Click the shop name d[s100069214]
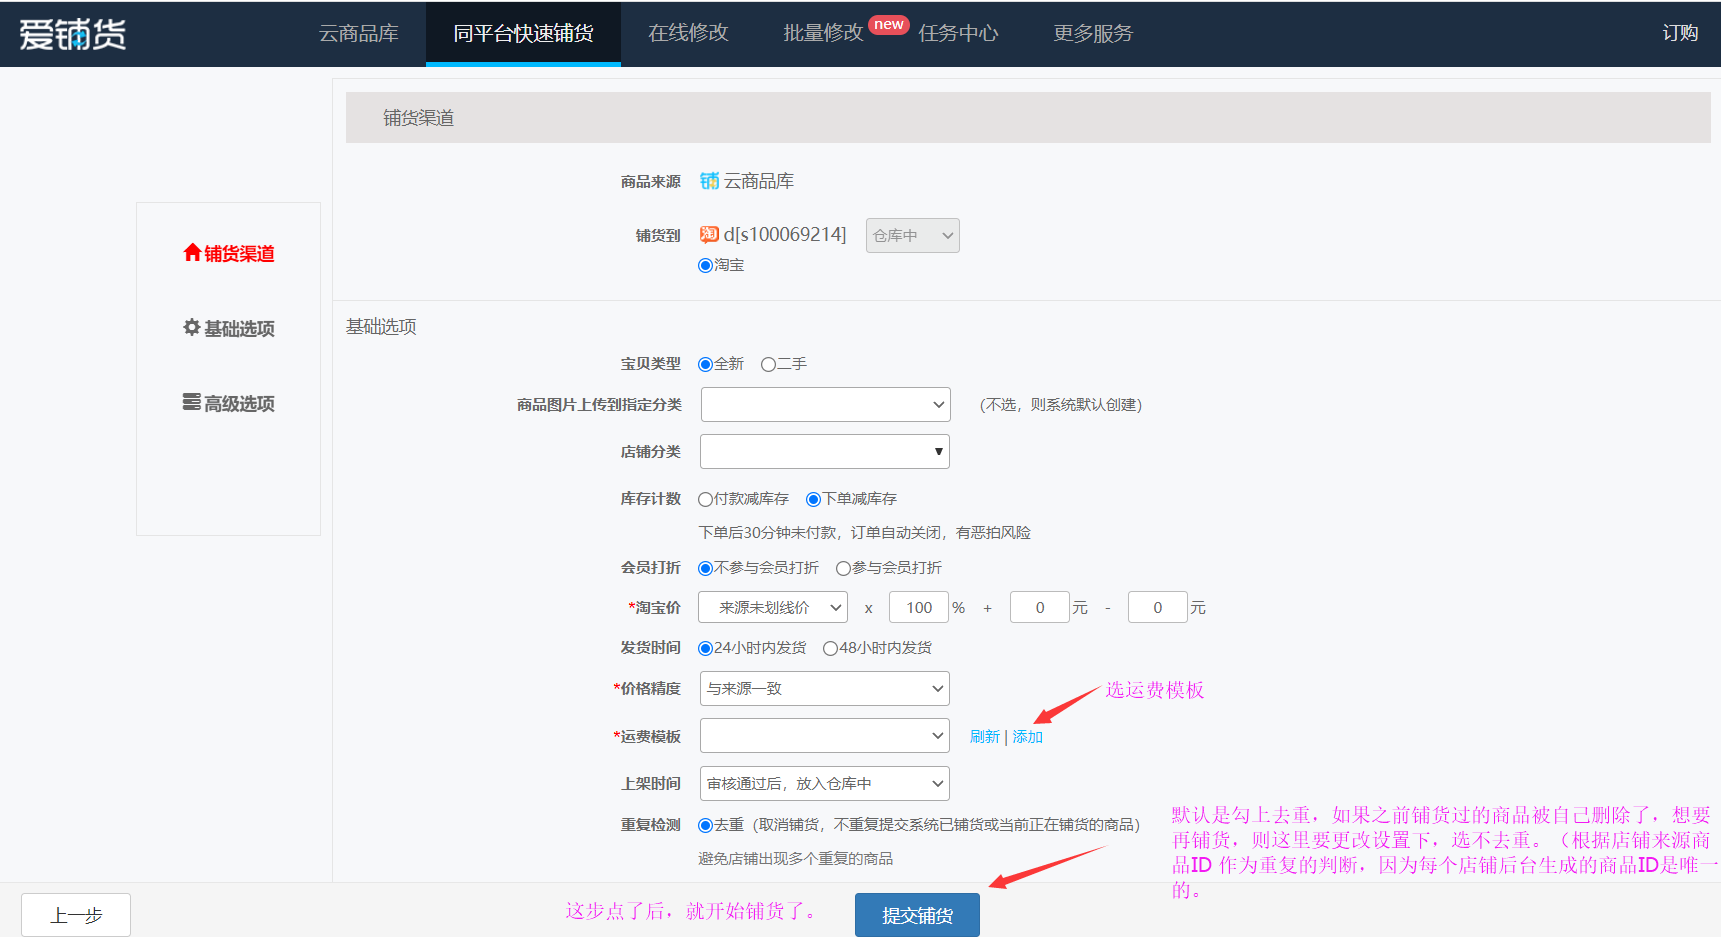Screen dimensions: 1721x937 click(785, 234)
